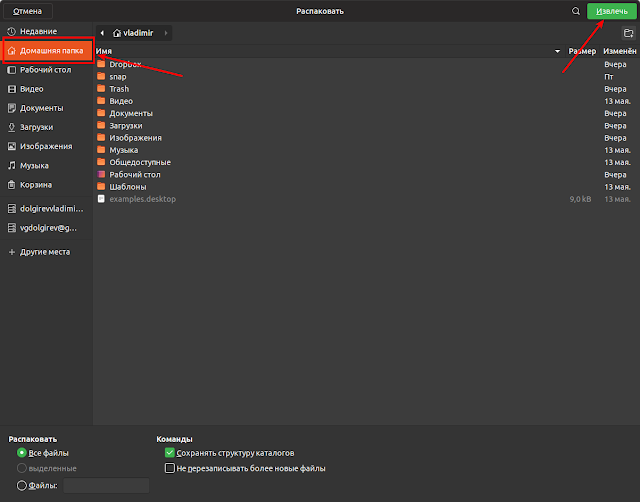Select the выделенные radio button
The width and height of the screenshot is (640, 502).
[22, 468]
